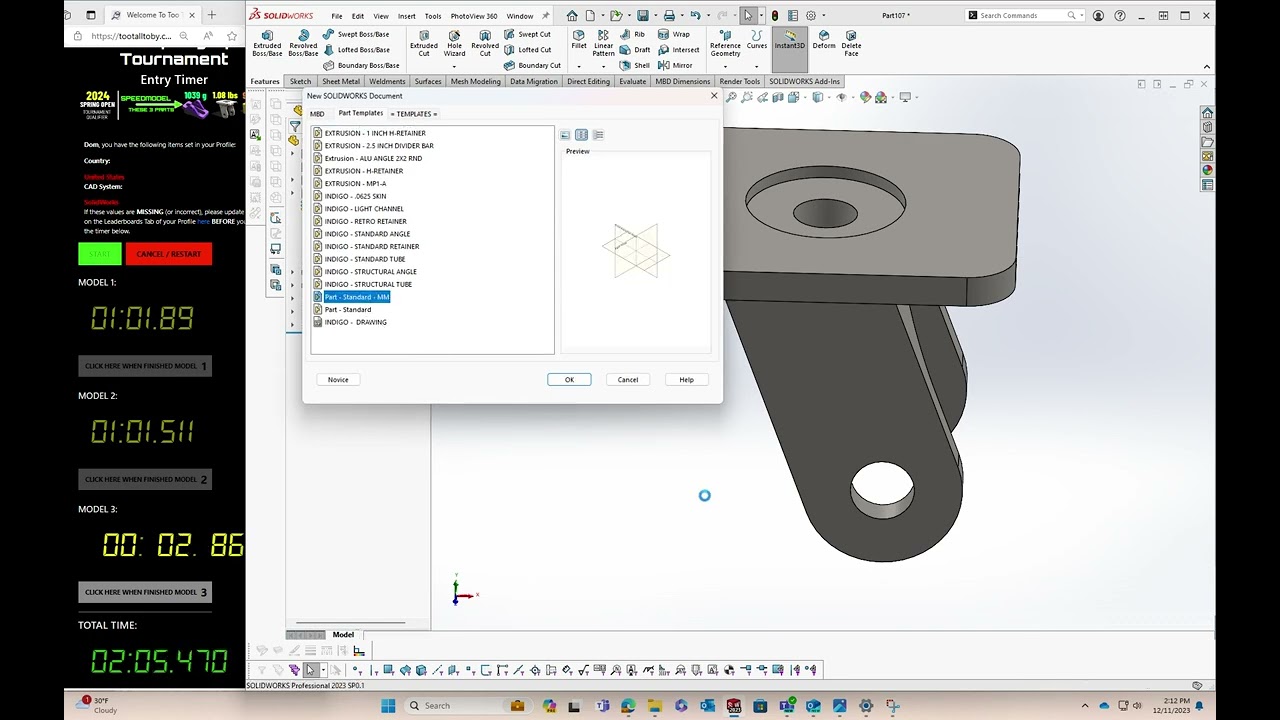Switch to the Sheet Metal tab
This screenshot has height=720, width=1280.
pos(340,82)
